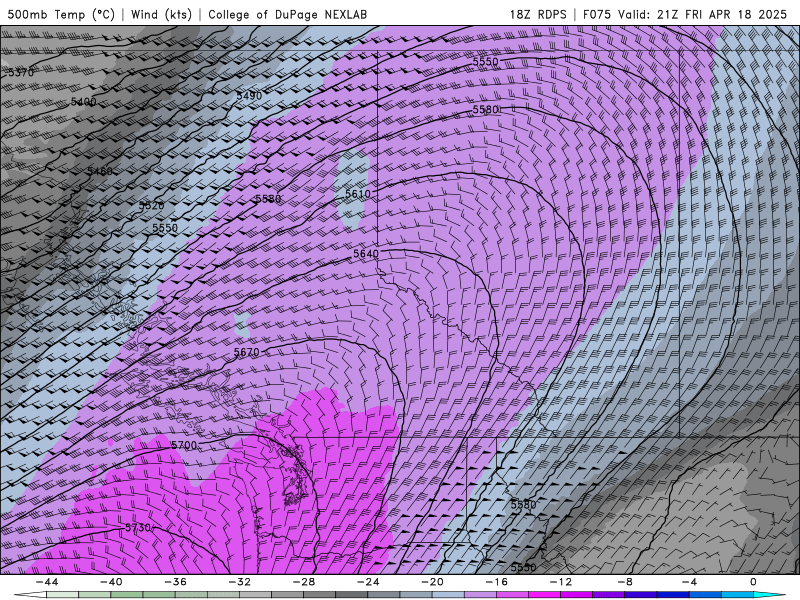The width and height of the screenshot is (800, 600).
Task: Select the 5700 height contour label
Action: pyautogui.click(x=184, y=445)
